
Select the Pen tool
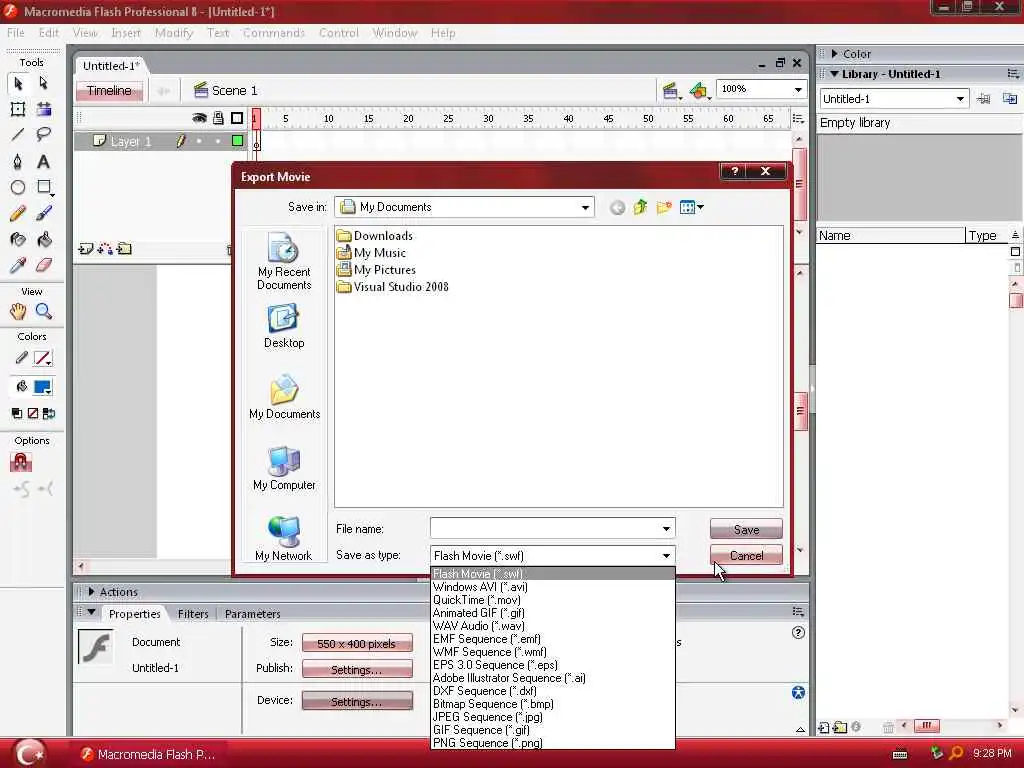click(18, 161)
